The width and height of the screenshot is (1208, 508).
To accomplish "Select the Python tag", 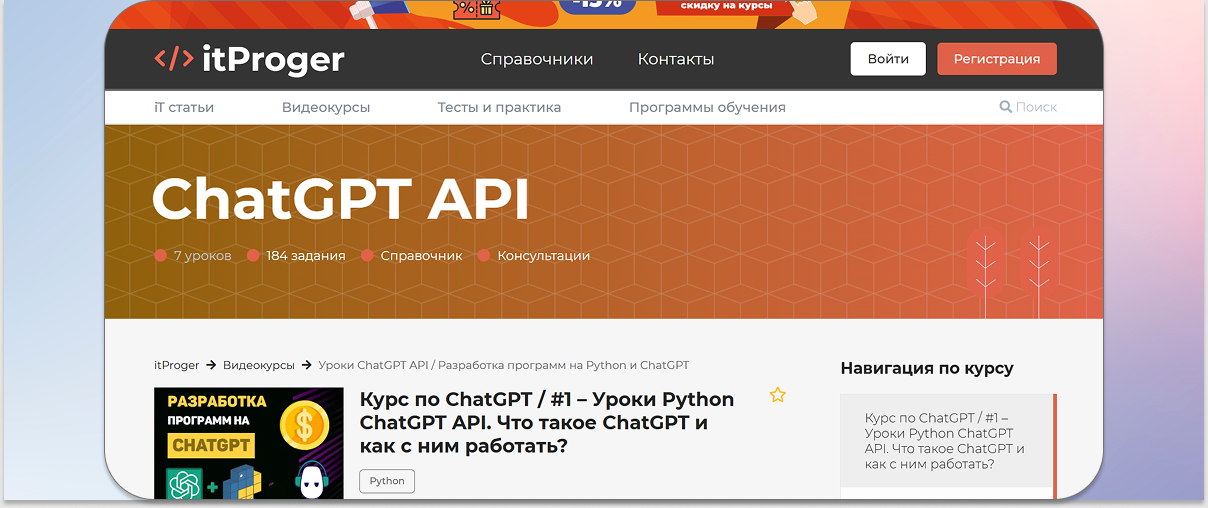I will click(387, 481).
